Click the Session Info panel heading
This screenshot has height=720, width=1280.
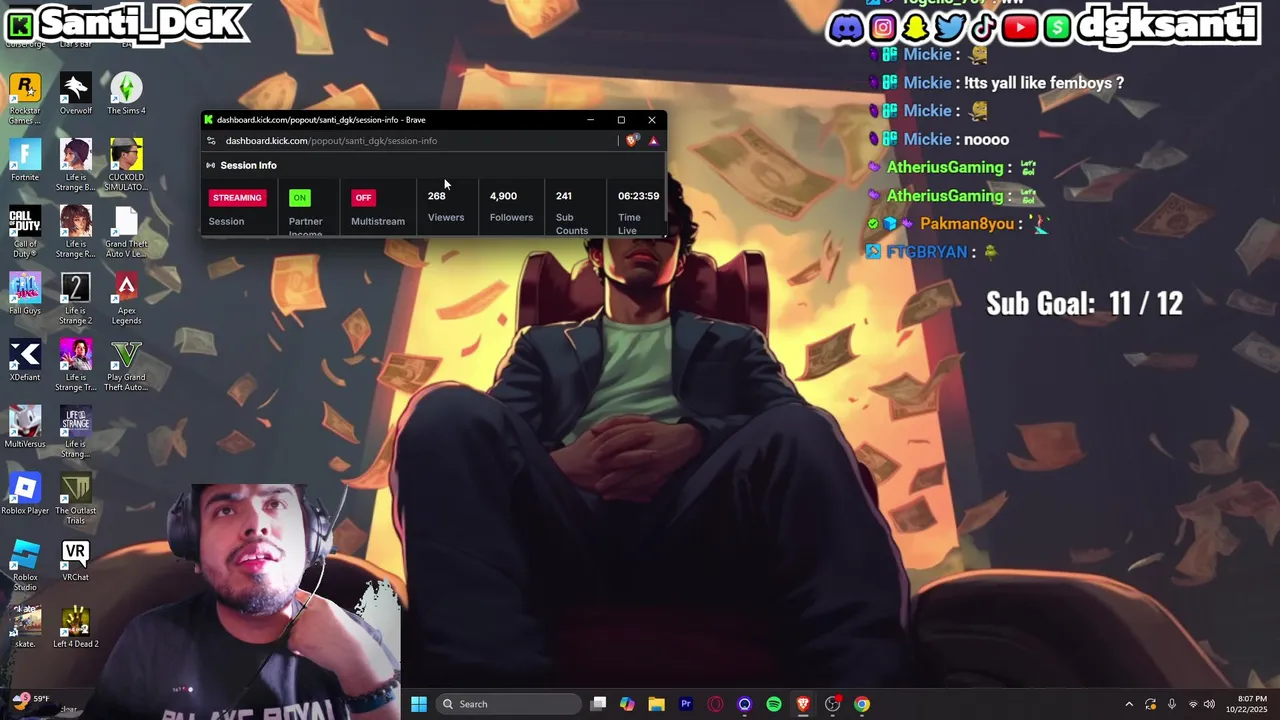click(248, 165)
